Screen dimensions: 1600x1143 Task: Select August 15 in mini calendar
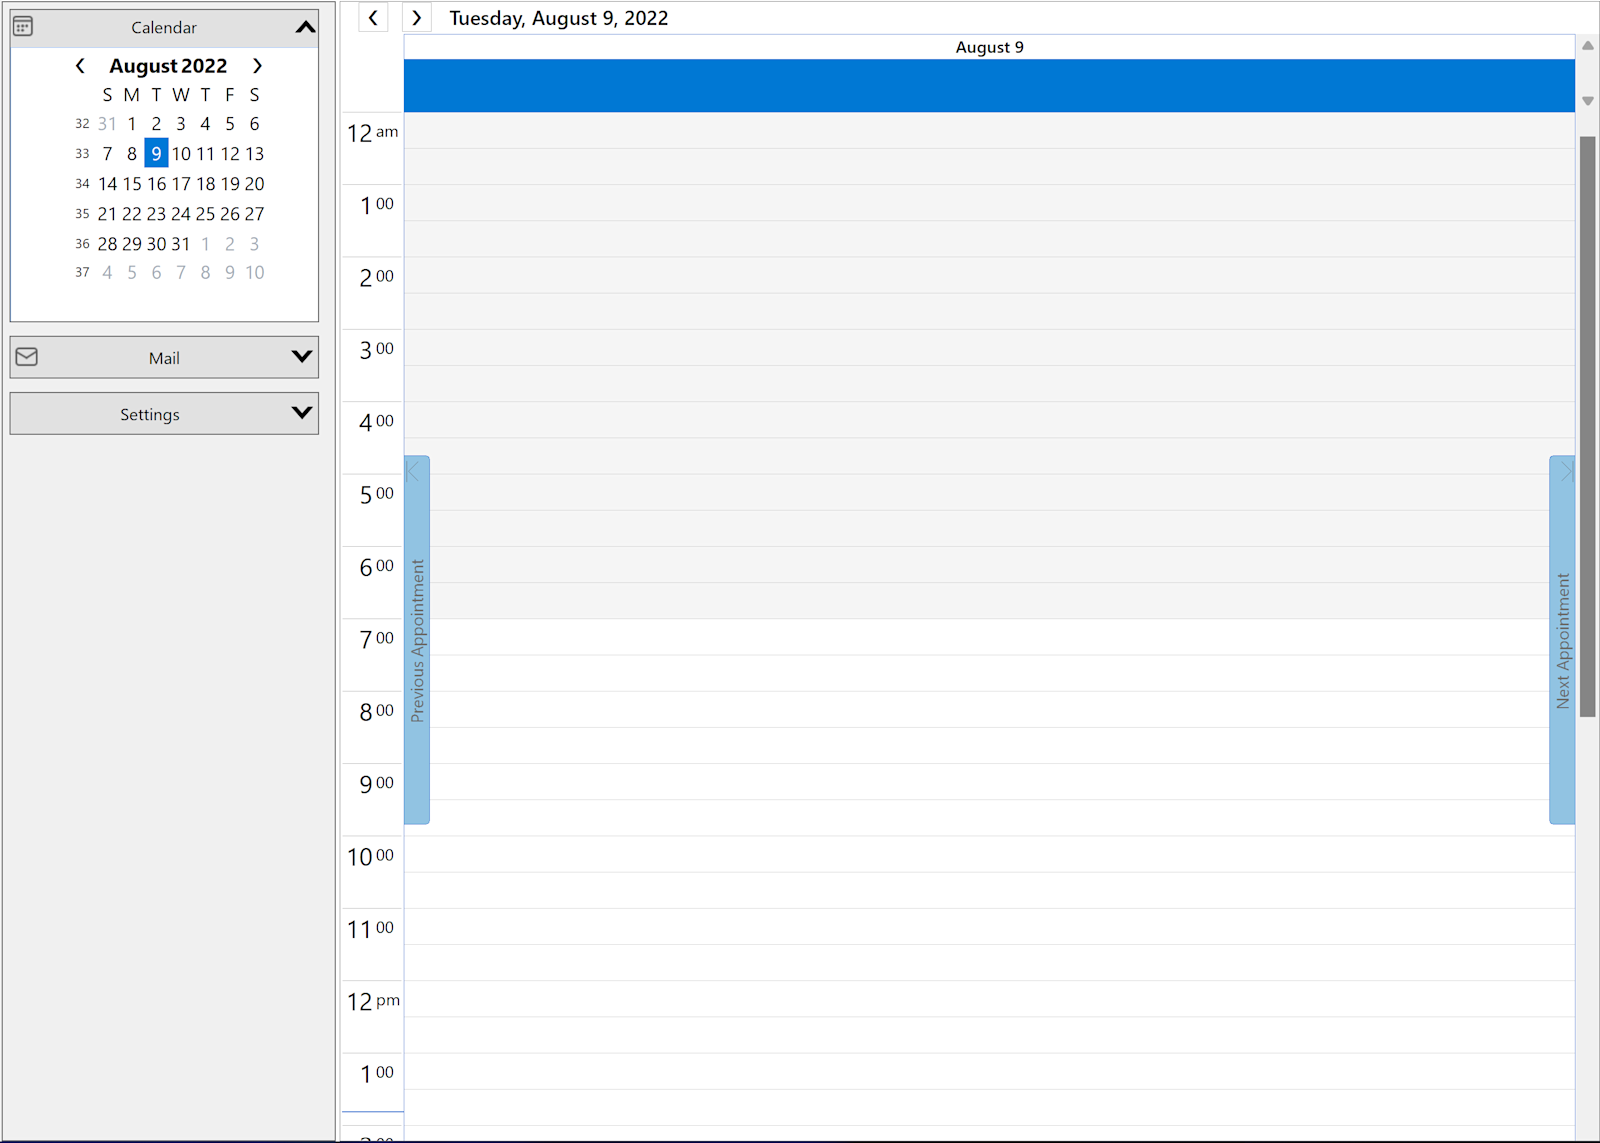132,184
